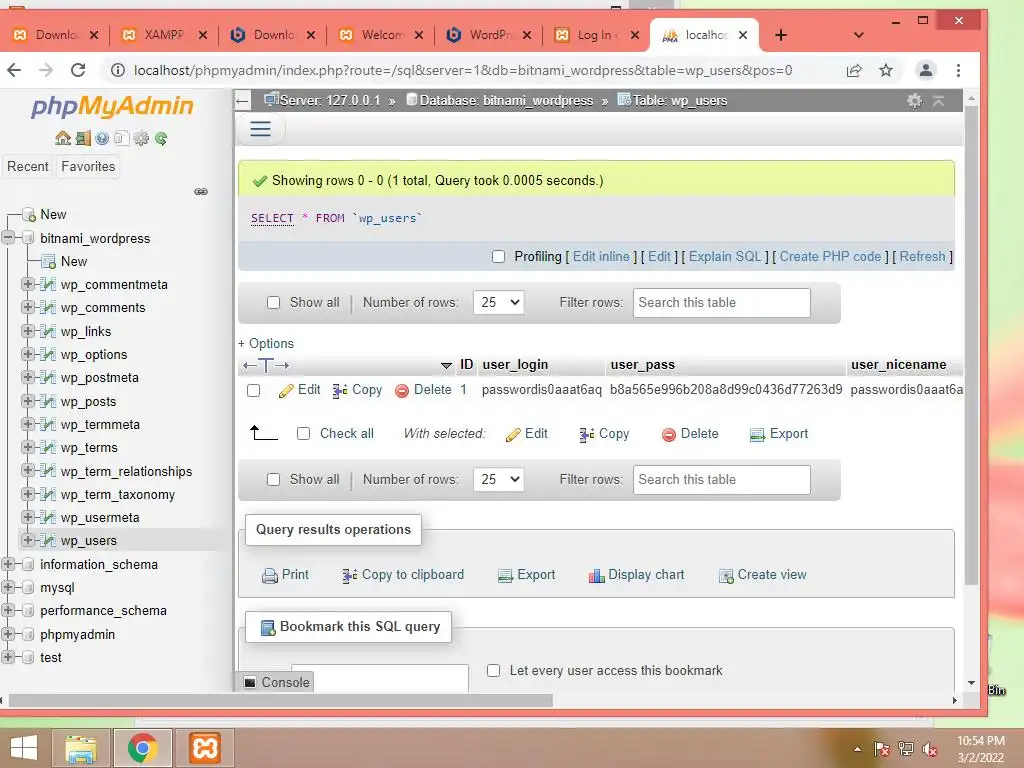Image resolution: width=1024 pixels, height=768 pixels.
Task: Open the Recent tab in sidebar
Action: click(x=27, y=167)
